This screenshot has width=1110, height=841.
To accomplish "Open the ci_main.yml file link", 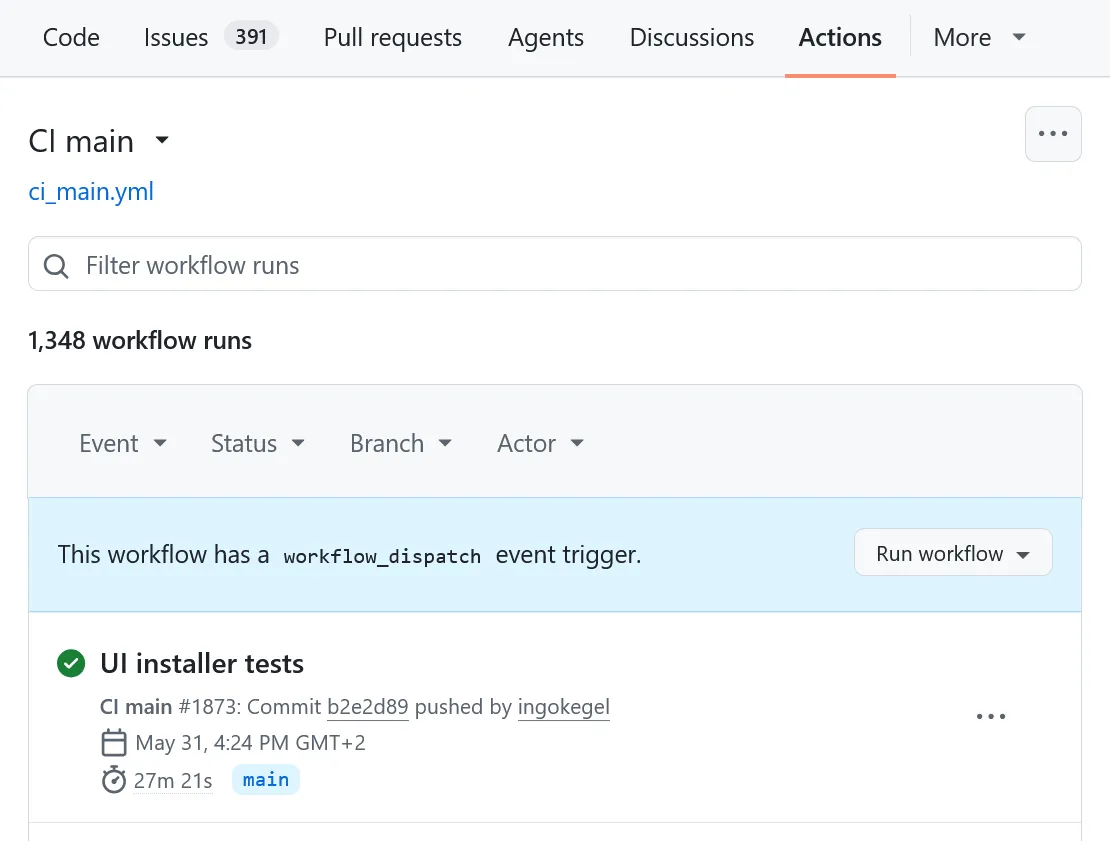I will click(x=91, y=192).
